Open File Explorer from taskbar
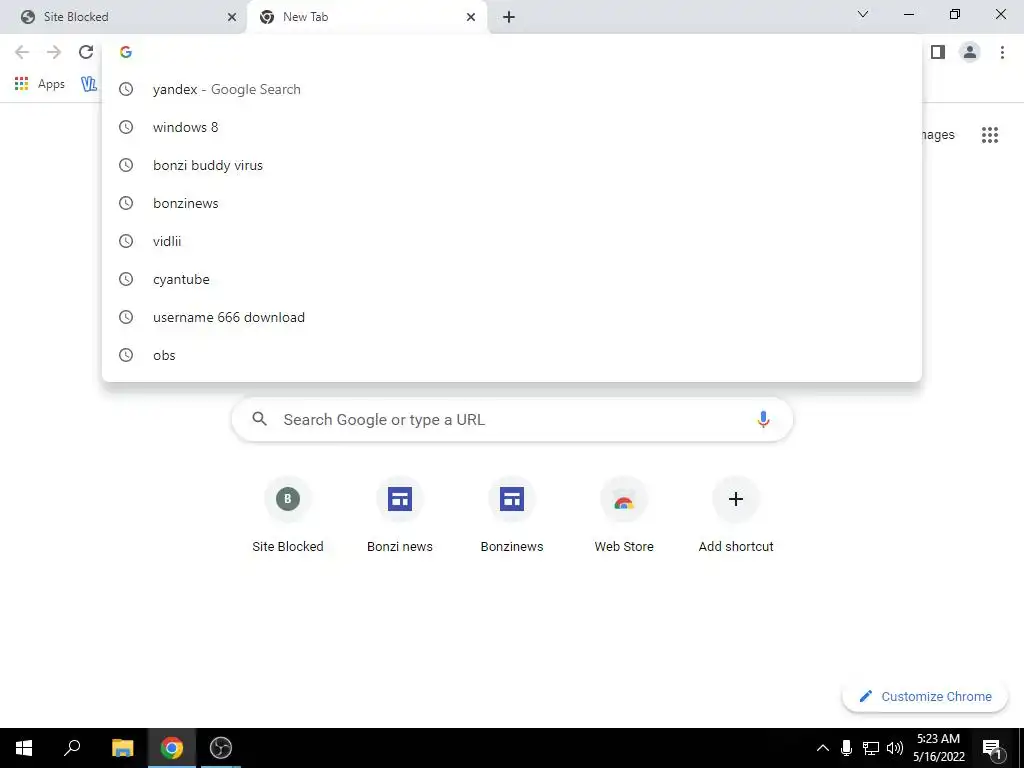 point(122,748)
